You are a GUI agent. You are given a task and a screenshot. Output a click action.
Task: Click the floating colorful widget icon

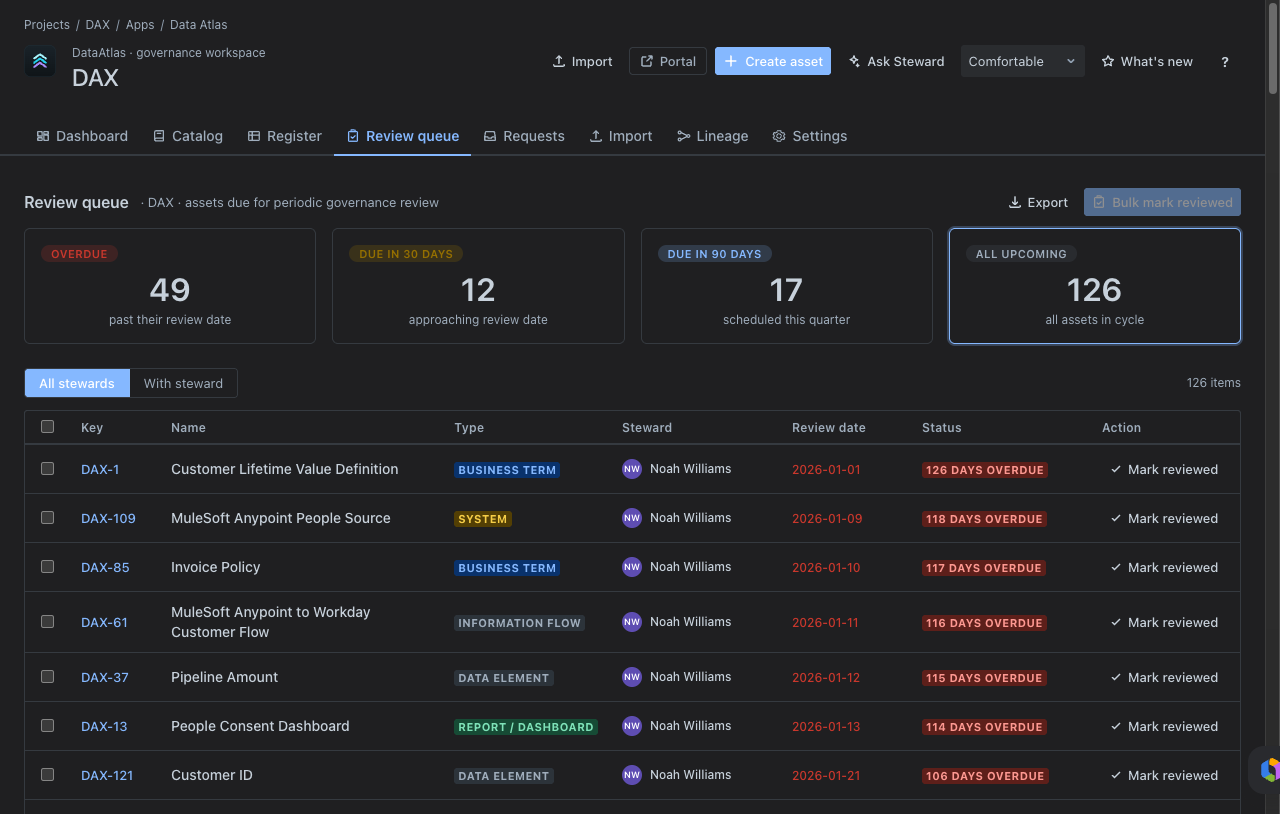click(1269, 769)
